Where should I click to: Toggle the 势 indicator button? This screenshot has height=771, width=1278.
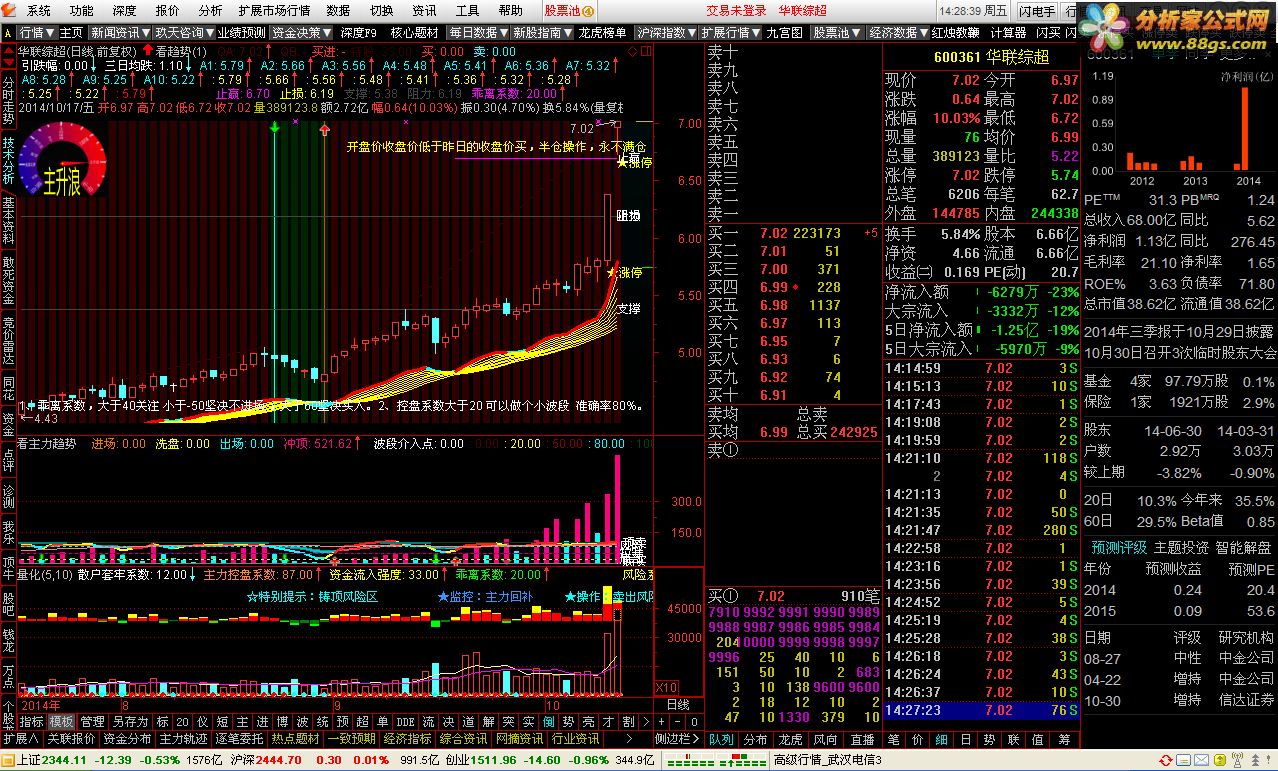(x=568, y=721)
